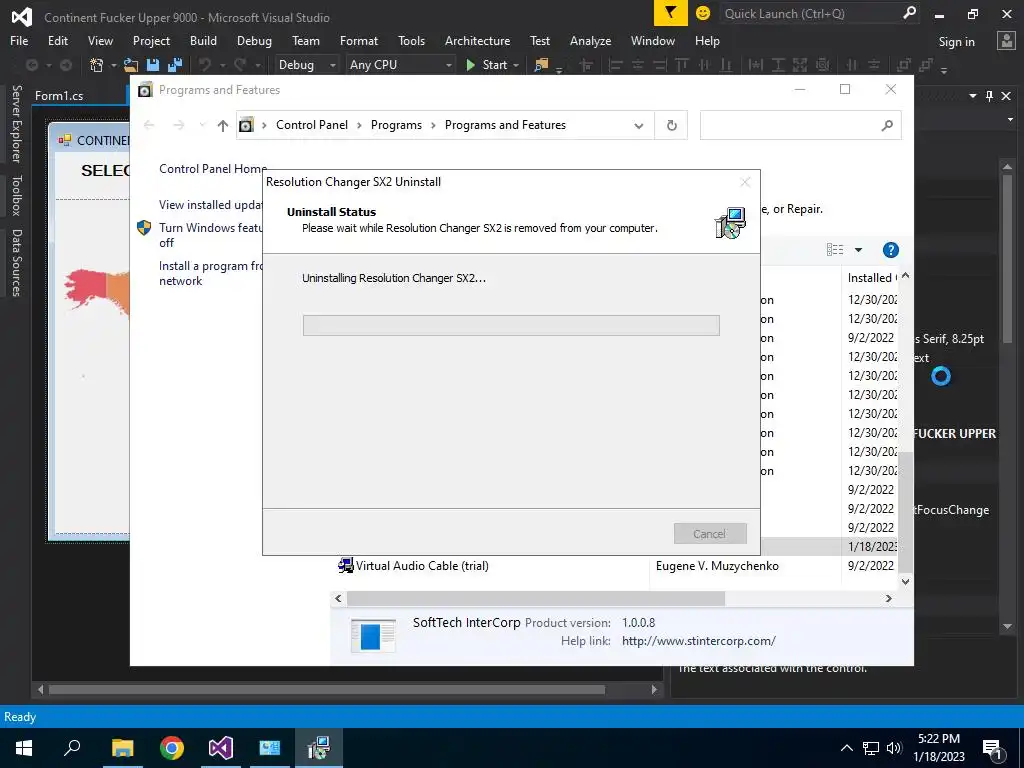This screenshot has width=1024, height=768.
Task: Open the Architecture menu
Action: coord(477,40)
